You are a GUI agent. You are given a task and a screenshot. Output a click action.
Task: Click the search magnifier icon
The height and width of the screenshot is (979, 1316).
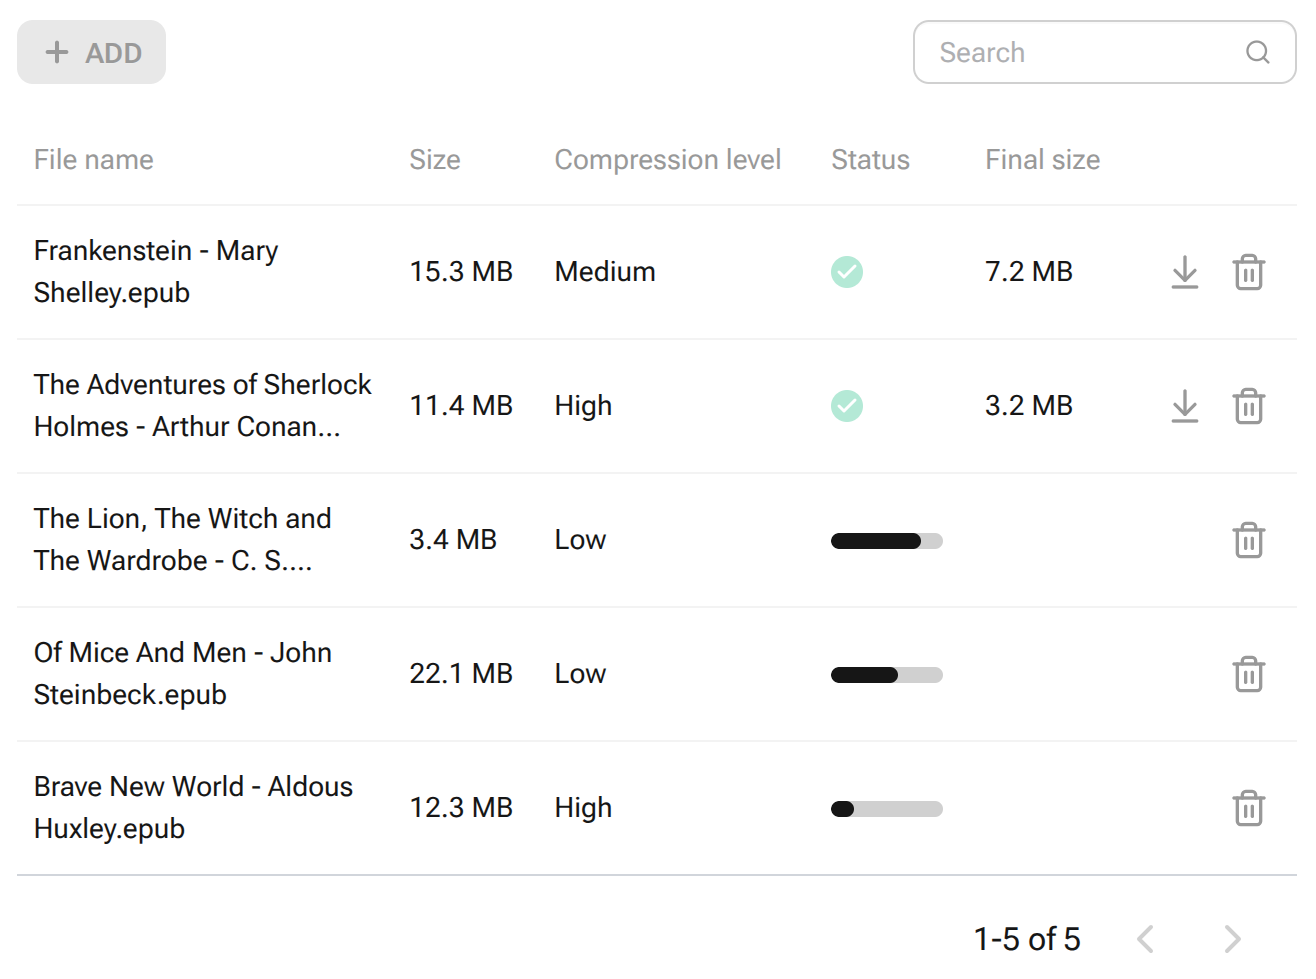(1257, 52)
